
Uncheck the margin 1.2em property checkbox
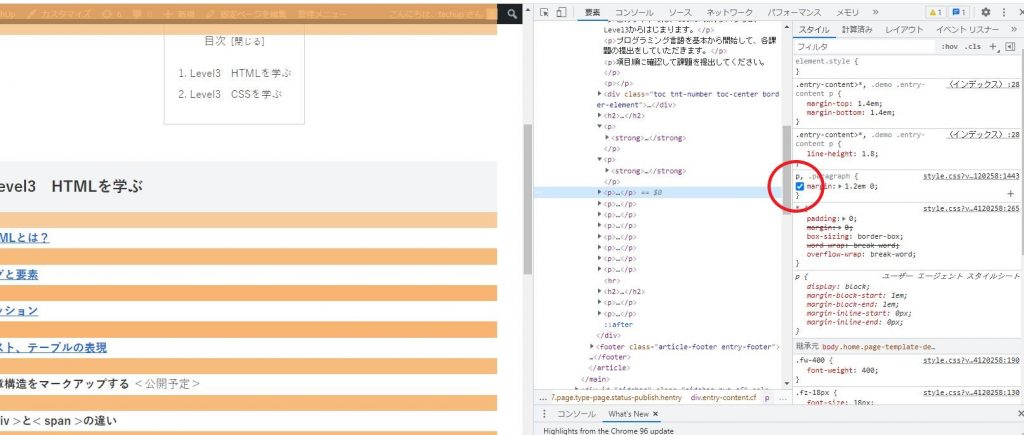pos(799,187)
